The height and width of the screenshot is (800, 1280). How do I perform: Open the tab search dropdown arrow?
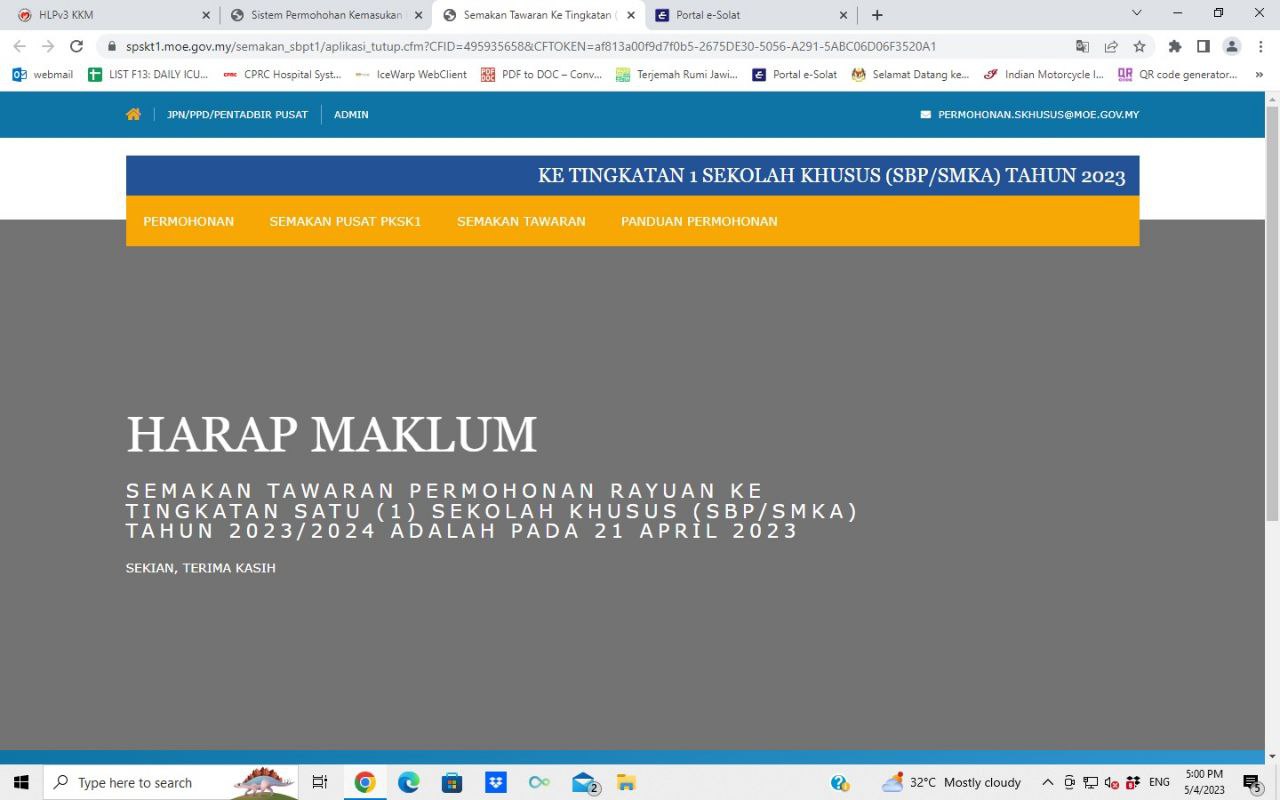click(x=1136, y=14)
